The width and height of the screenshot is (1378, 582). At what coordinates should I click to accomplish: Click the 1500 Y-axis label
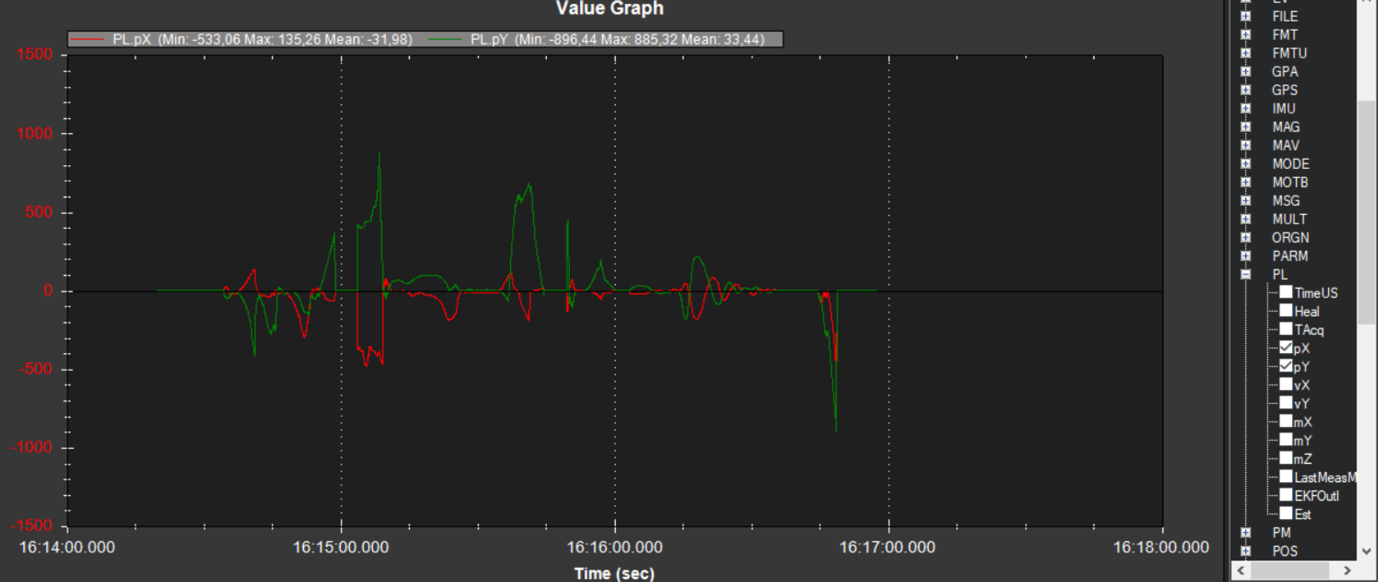pyautogui.click(x=35, y=55)
